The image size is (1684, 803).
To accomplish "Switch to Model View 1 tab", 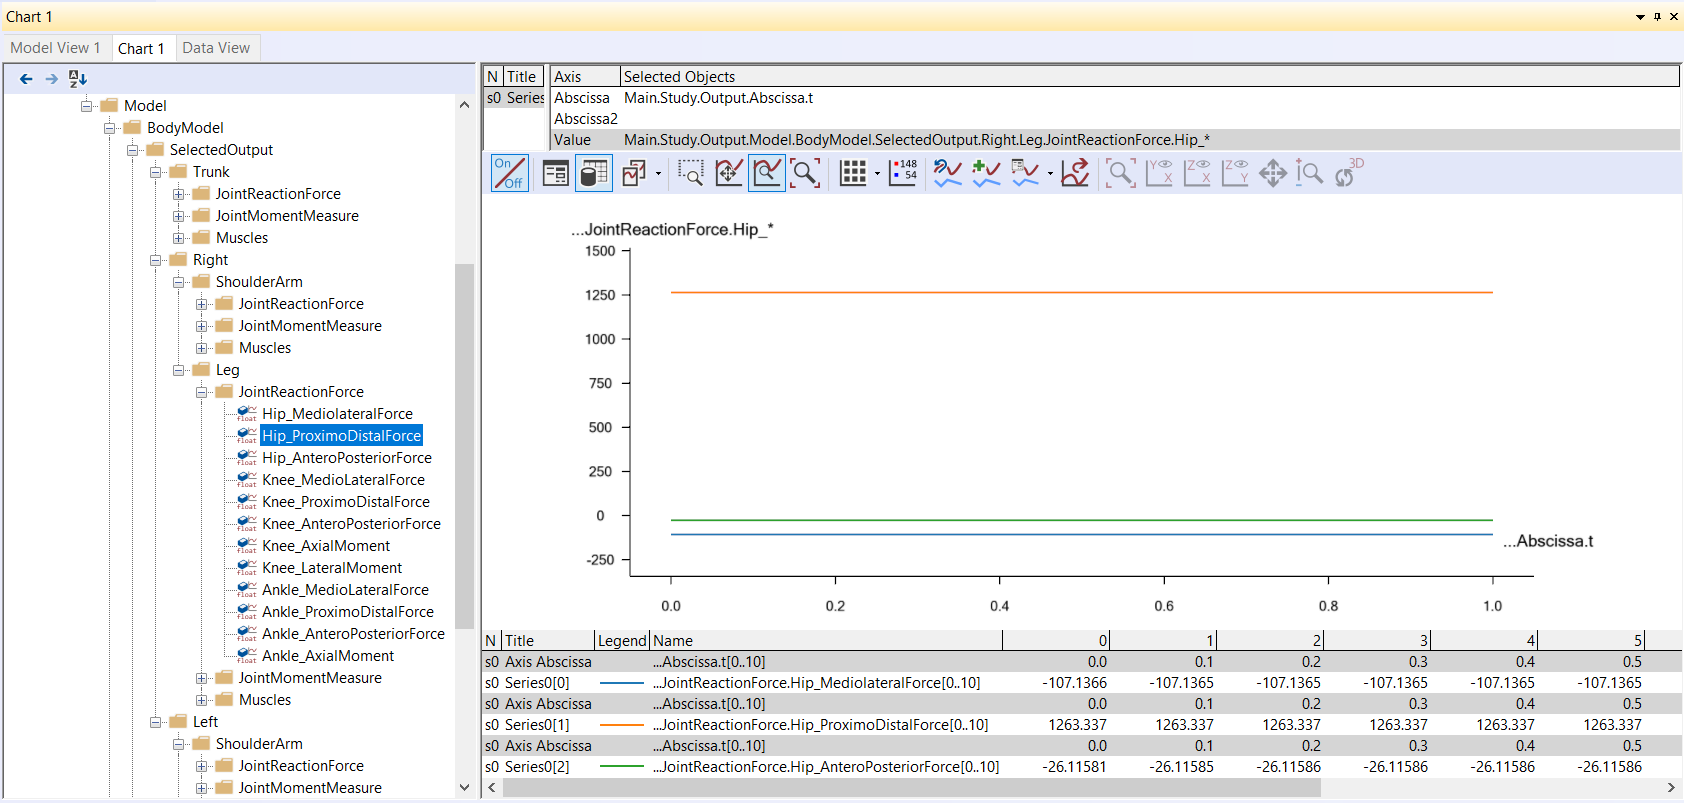I will (55, 48).
